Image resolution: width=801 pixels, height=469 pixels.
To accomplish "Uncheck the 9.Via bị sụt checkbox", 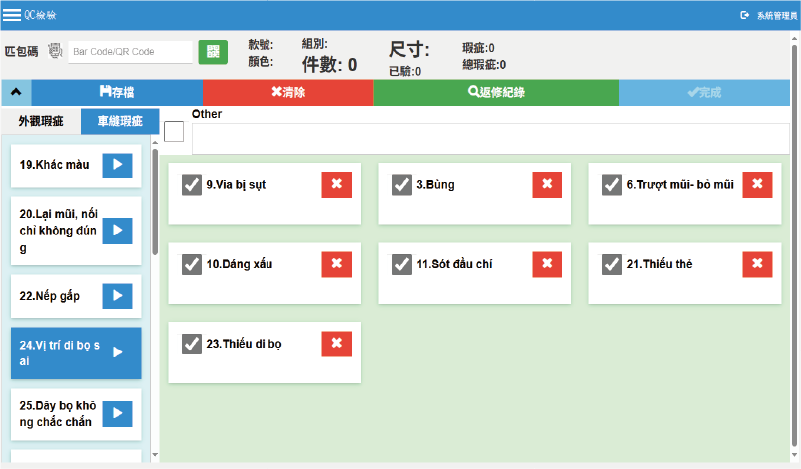I will [x=192, y=185].
